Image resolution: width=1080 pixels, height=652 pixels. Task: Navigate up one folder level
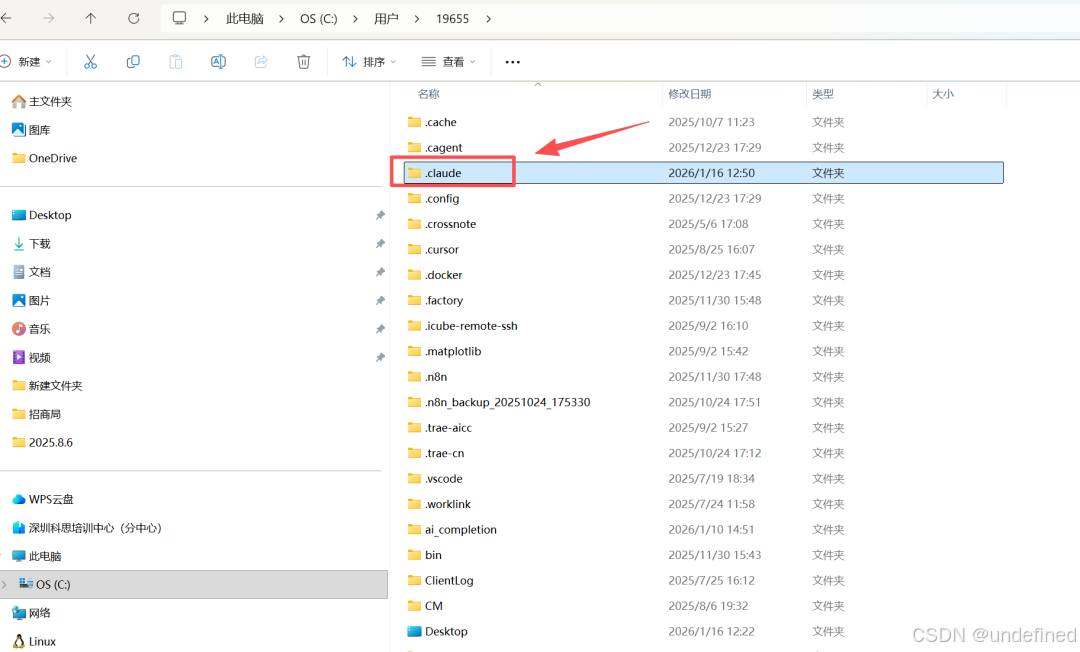point(91,19)
